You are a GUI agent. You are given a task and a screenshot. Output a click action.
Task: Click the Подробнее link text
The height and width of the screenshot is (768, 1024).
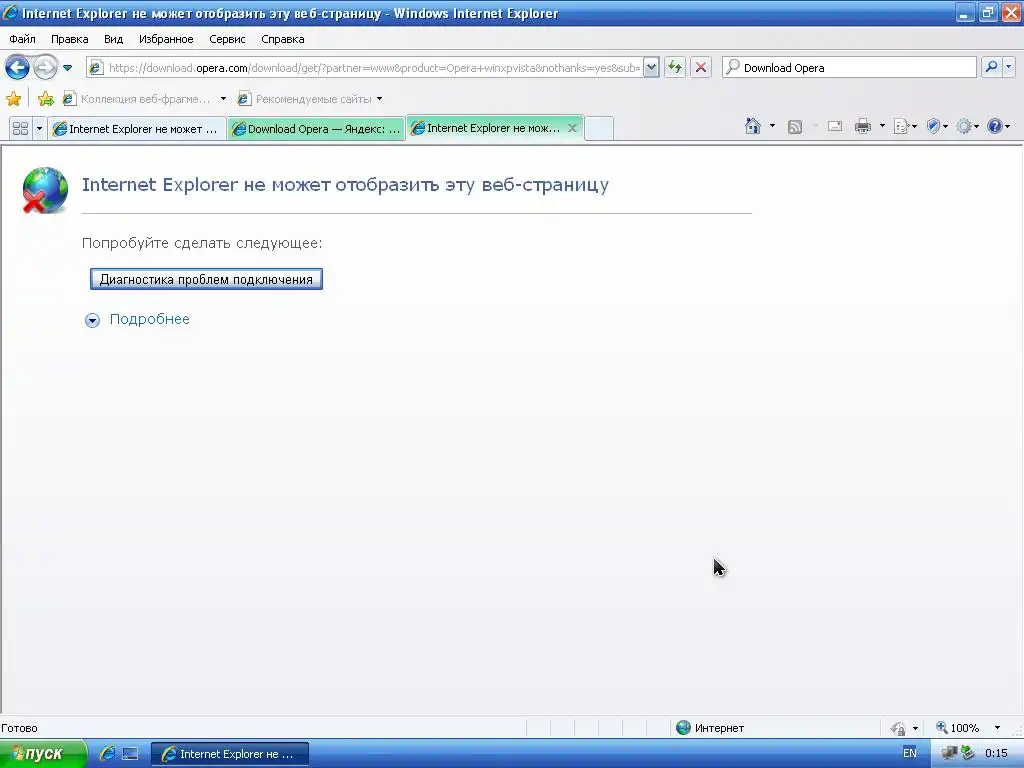[150, 319]
